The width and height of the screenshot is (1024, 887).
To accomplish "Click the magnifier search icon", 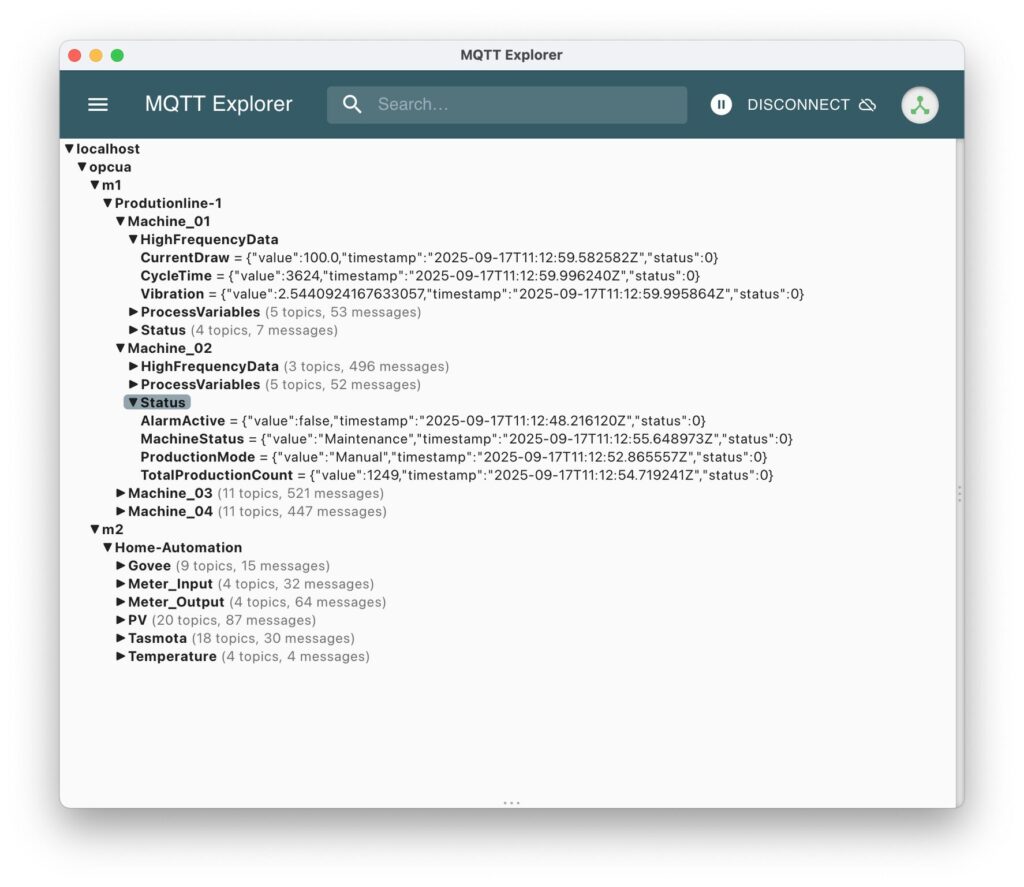I will (352, 104).
